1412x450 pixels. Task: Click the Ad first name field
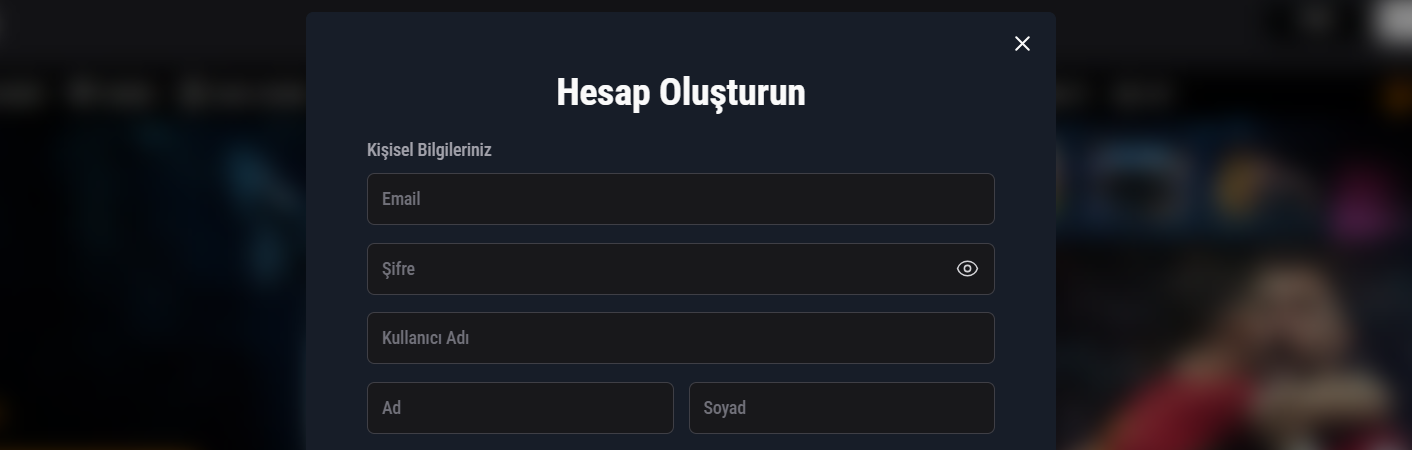[x=520, y=408]
